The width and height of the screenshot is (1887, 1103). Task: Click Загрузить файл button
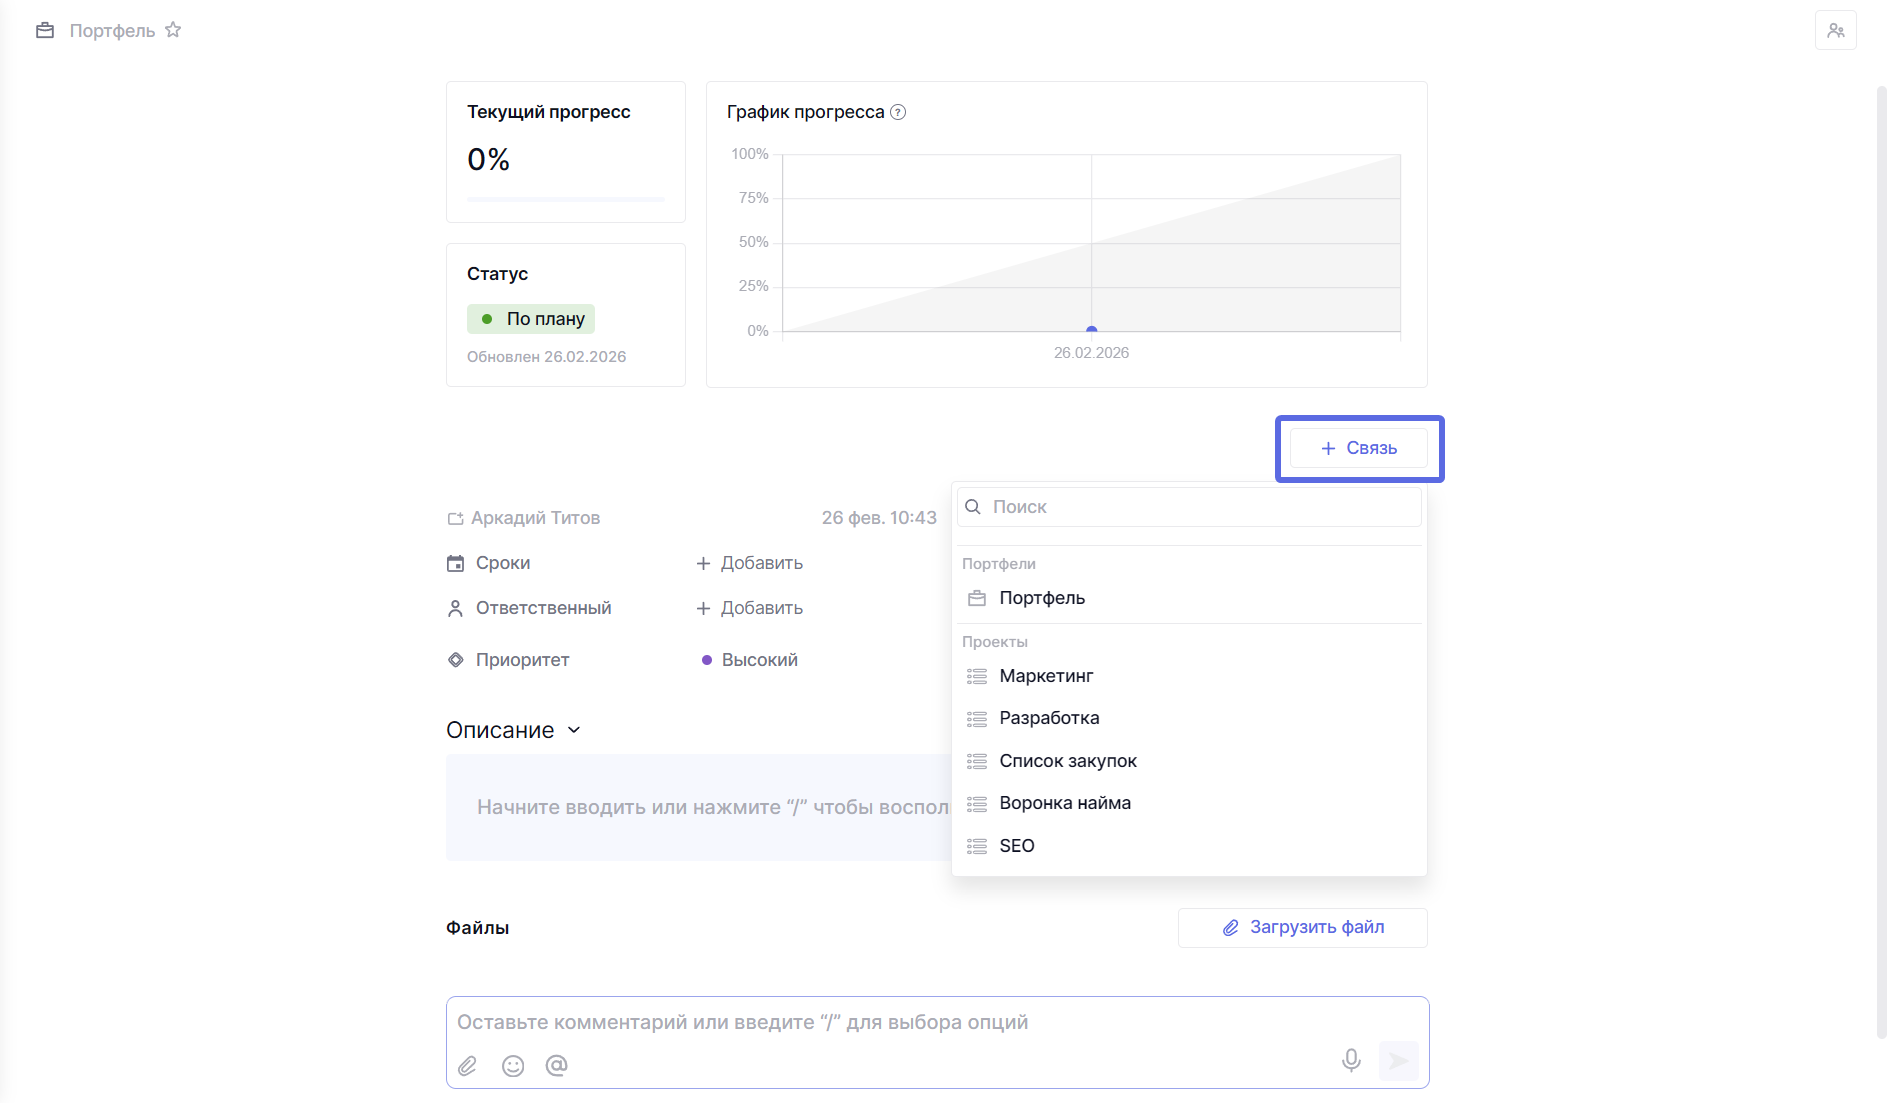point(1302,928)
